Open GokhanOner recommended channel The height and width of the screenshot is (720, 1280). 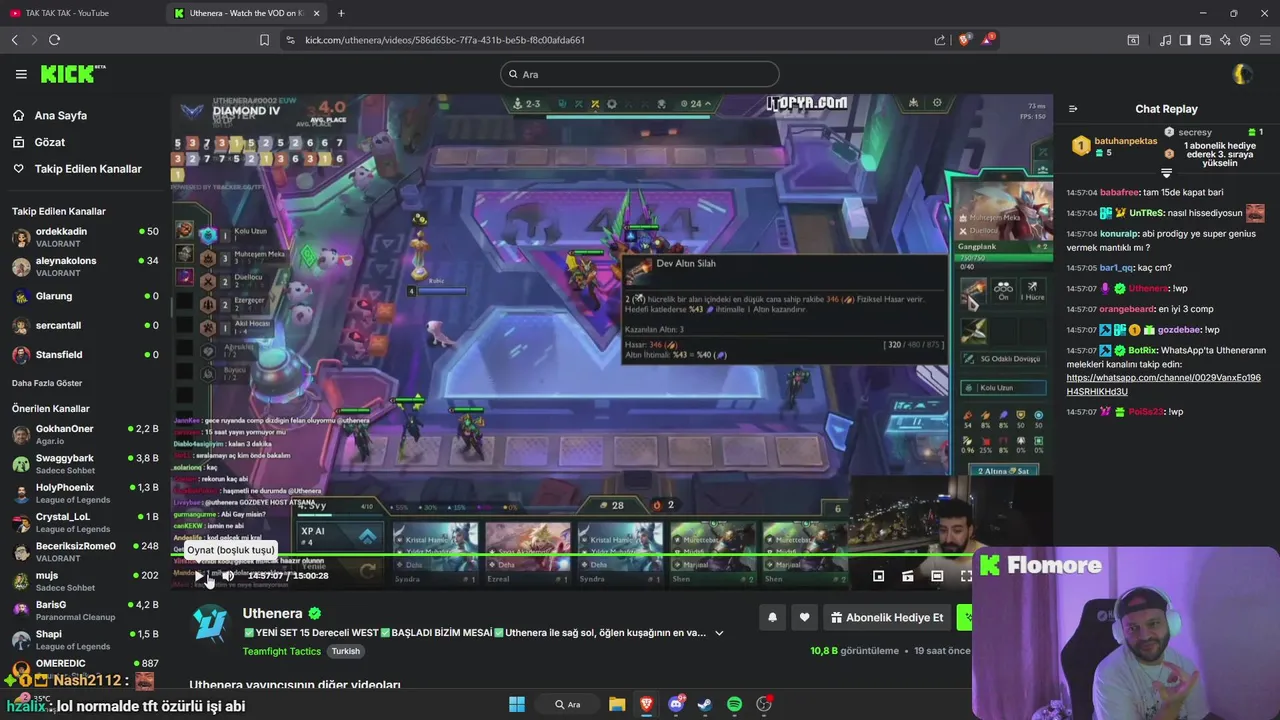(x=85, y=435)
